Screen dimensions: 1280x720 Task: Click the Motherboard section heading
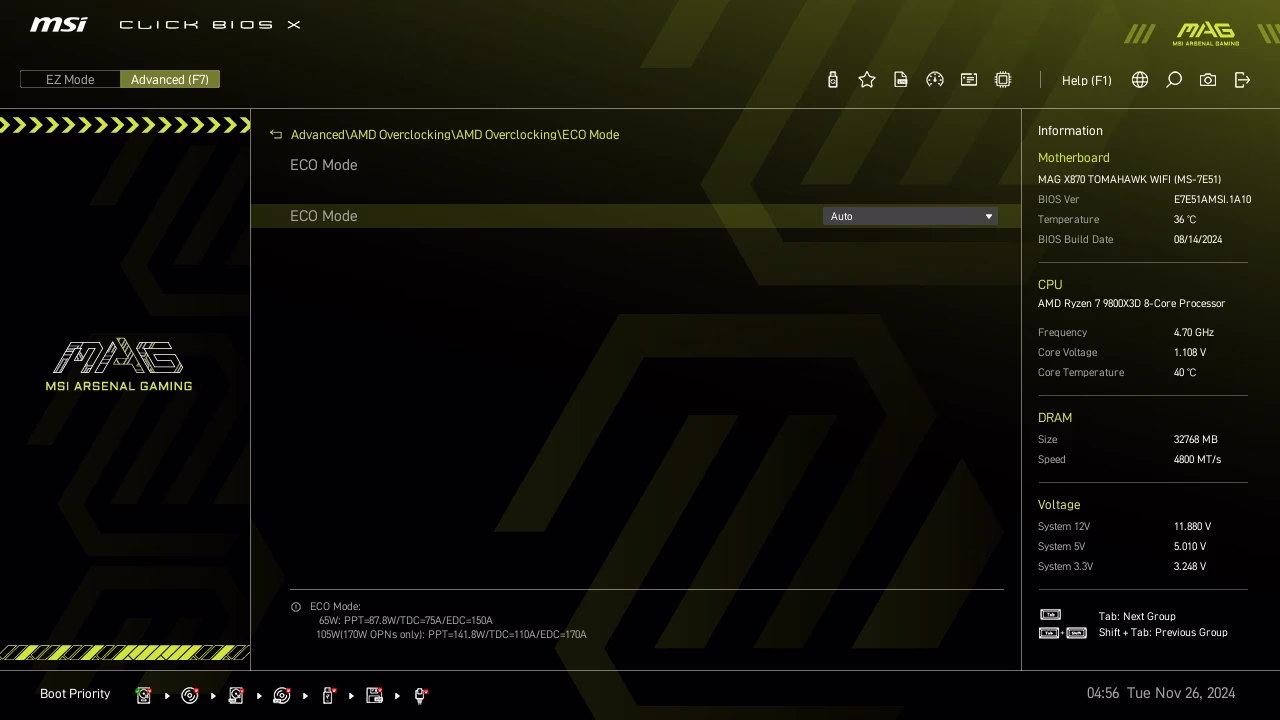click(1073, 158)
